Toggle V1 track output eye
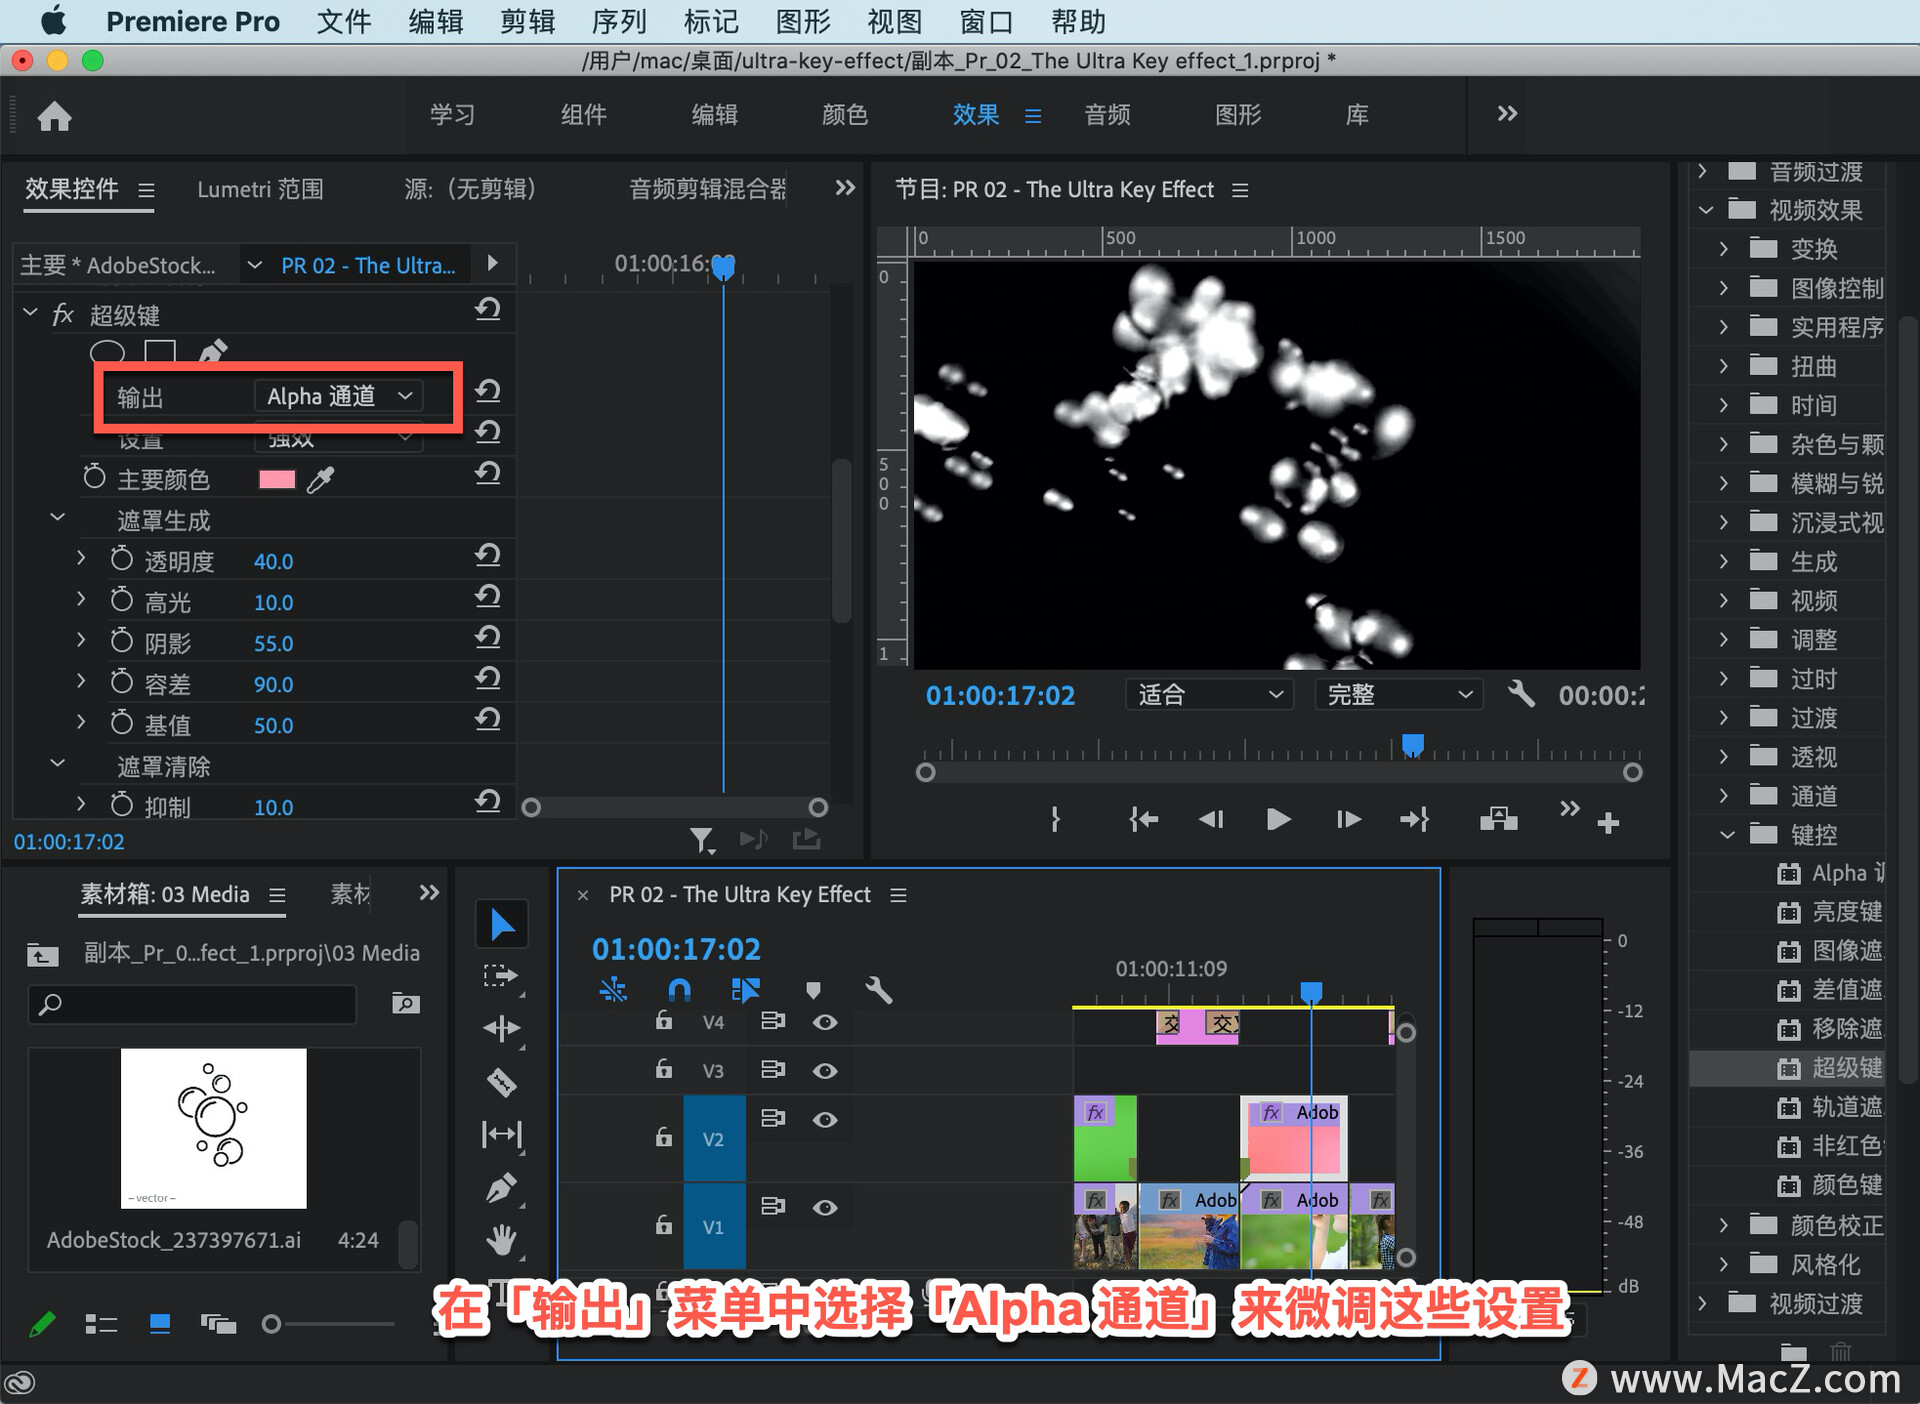Viewport: 1920px width, 1404px height. (x=825, y=1208)
